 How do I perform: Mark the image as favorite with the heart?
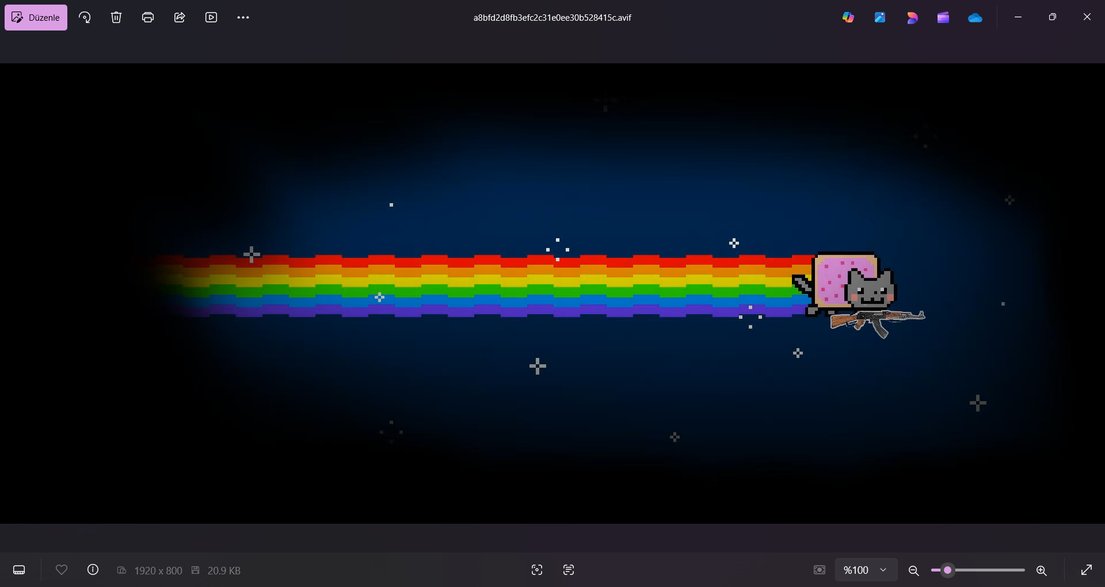pos(61,570)
